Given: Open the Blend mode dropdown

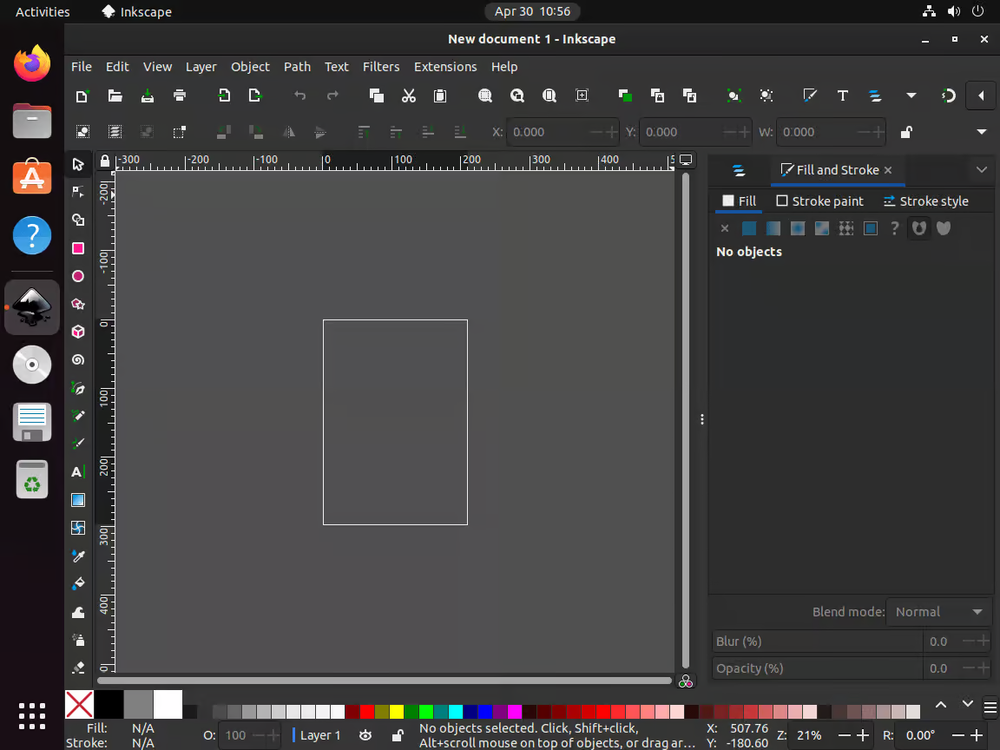Looking at the screenshot, I should [939, 612].
